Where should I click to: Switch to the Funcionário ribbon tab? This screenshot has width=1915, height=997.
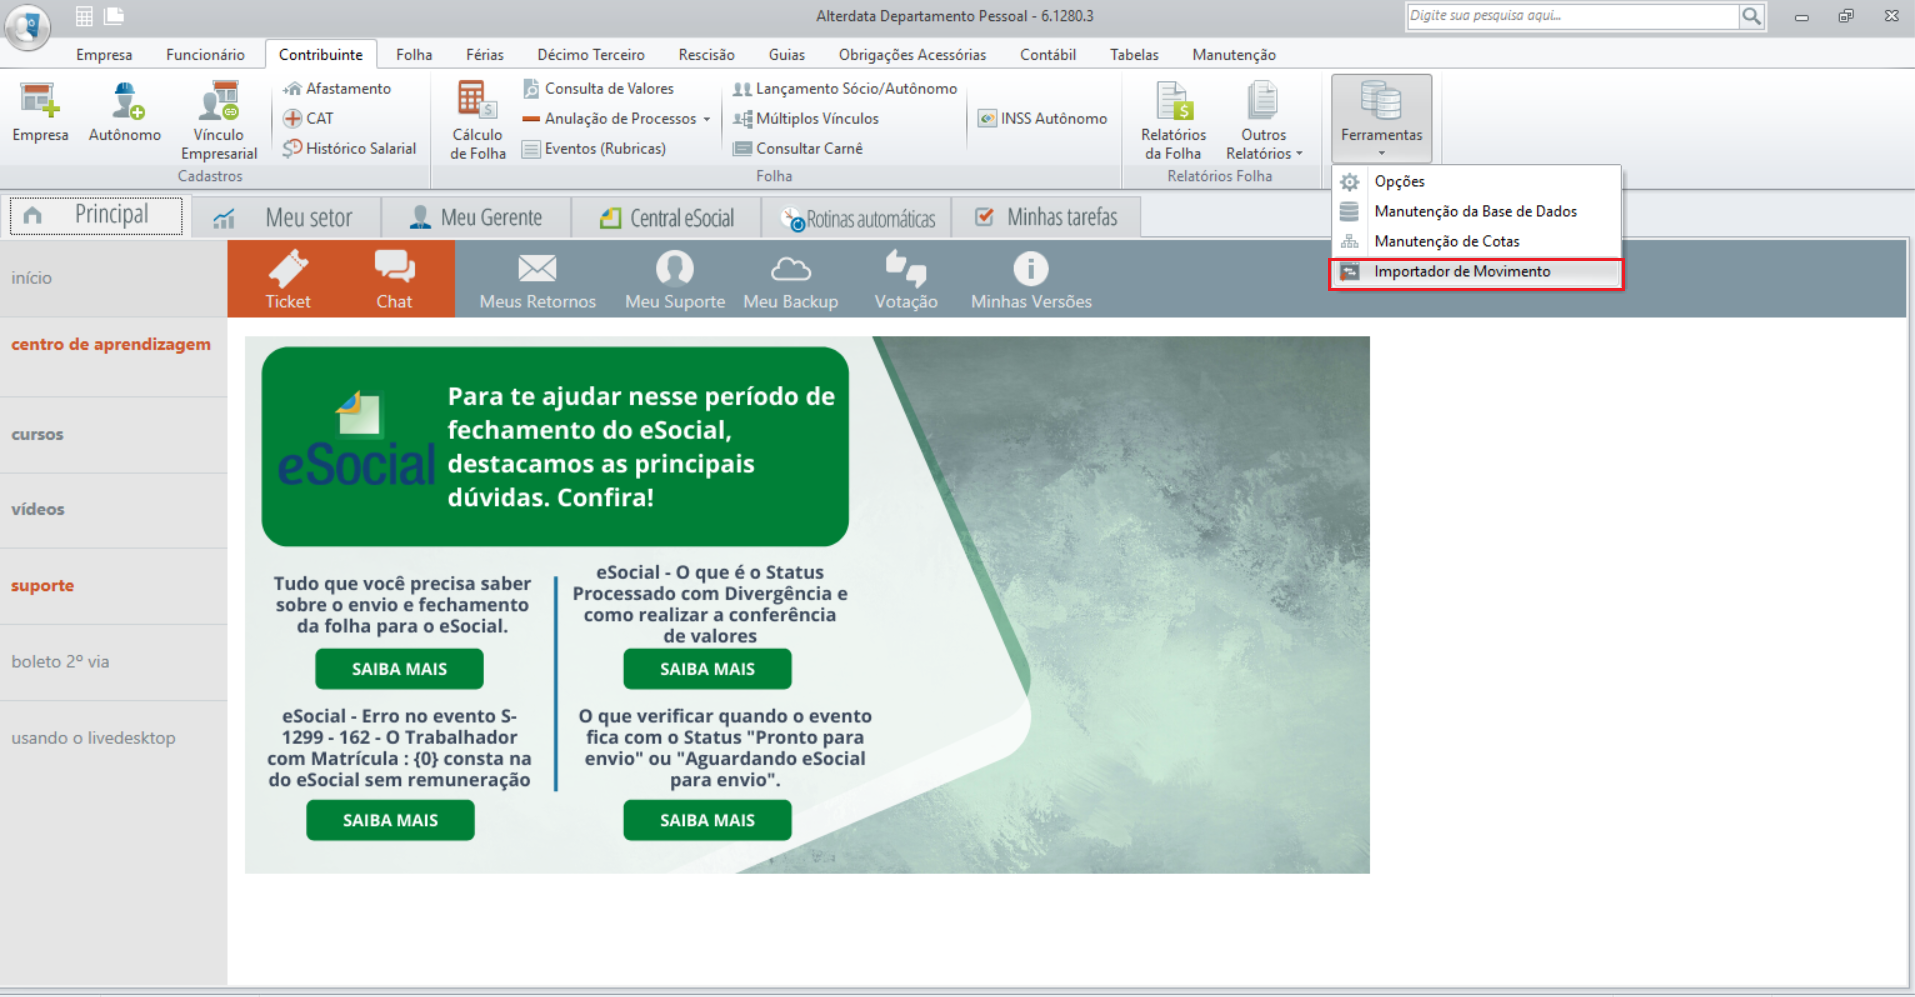pos(205,54)
